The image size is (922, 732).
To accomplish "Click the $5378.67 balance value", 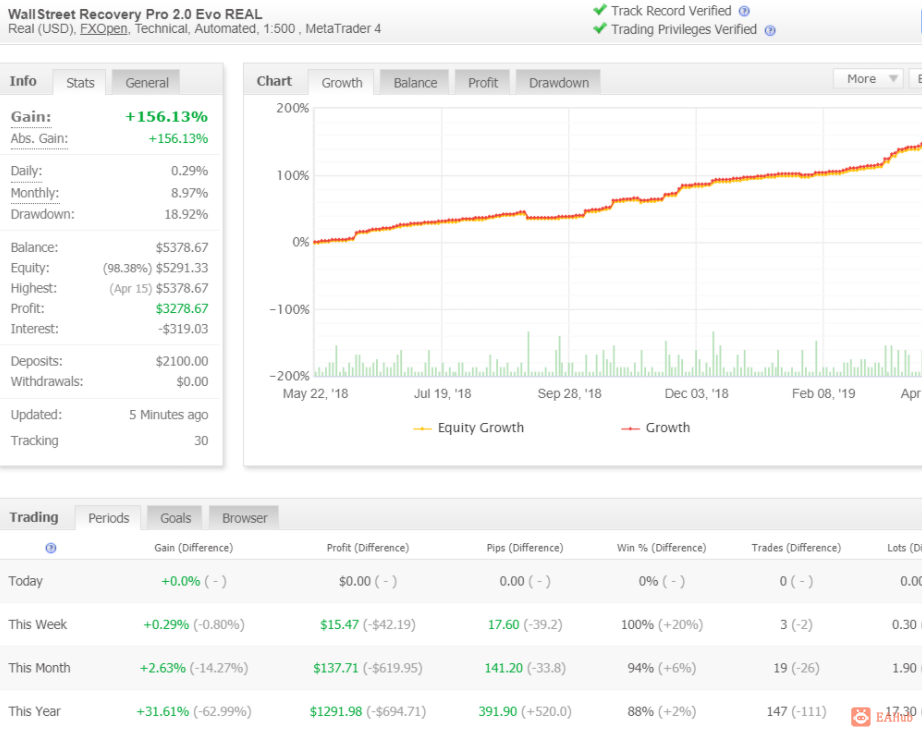I will click(x=182, y=248).
